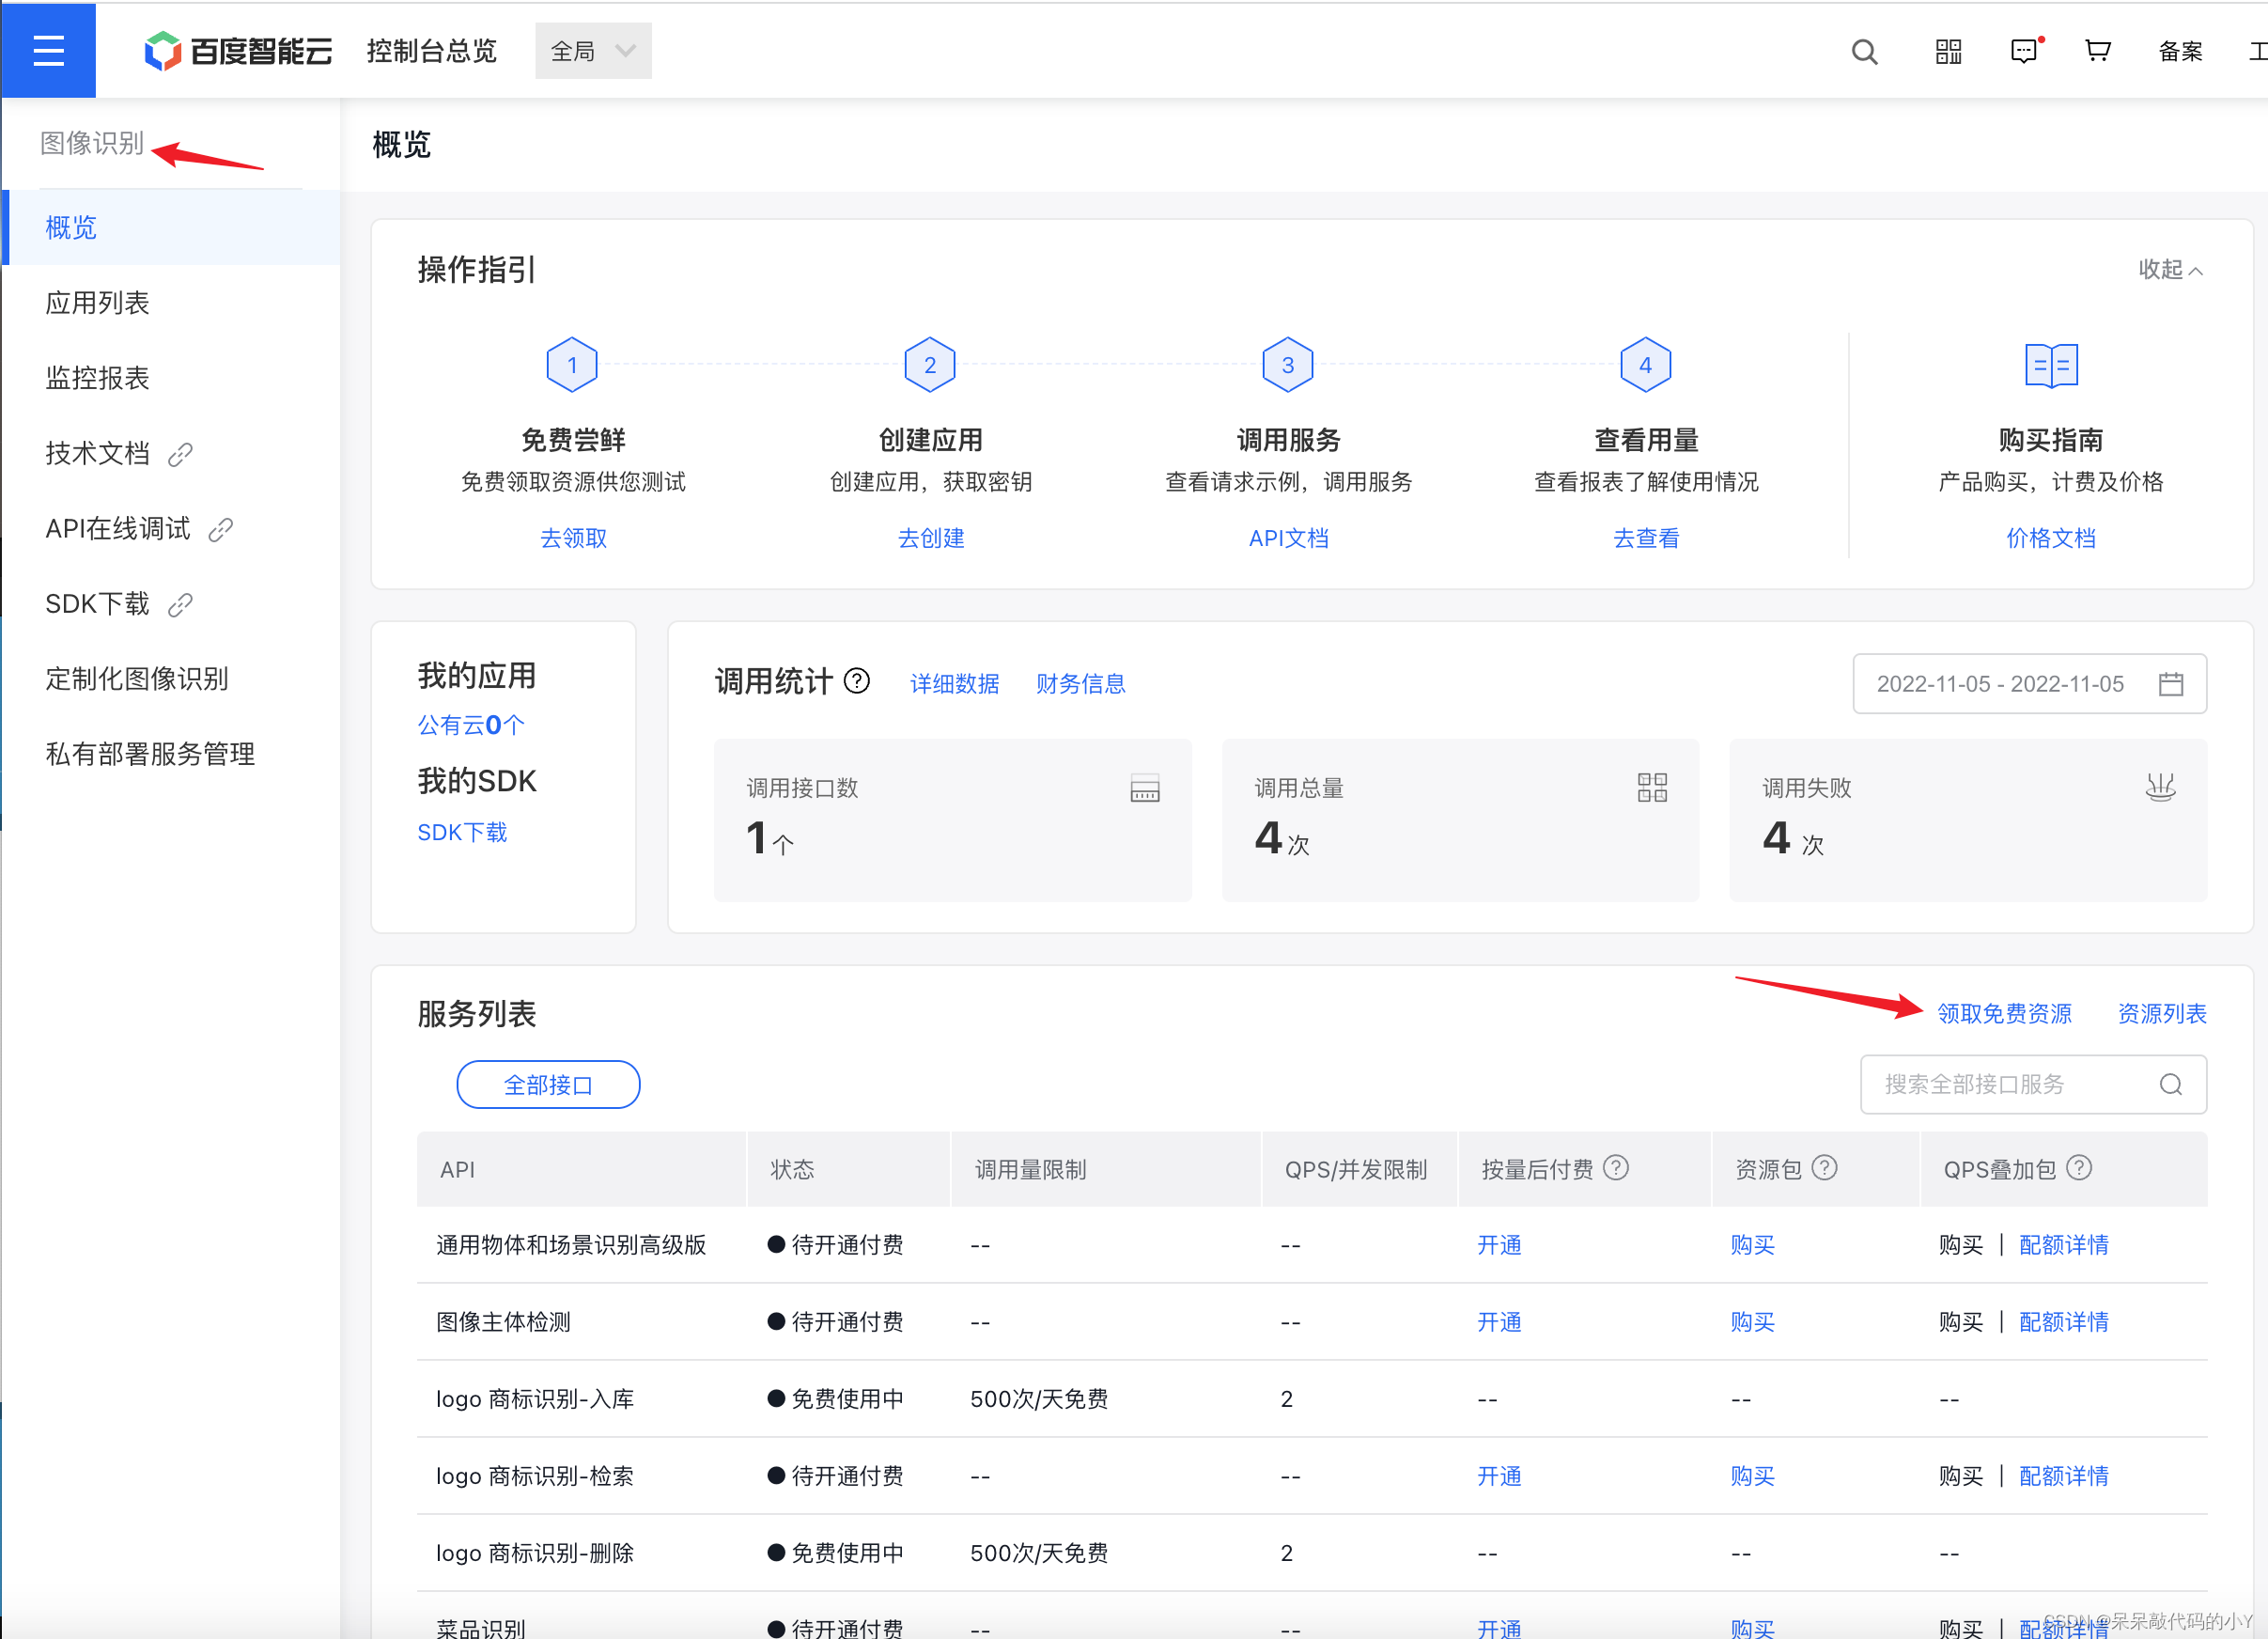Click grid icon on 调用总量 card
This screenshot has width=2268, height=1639.
[x=1652, y=788]
